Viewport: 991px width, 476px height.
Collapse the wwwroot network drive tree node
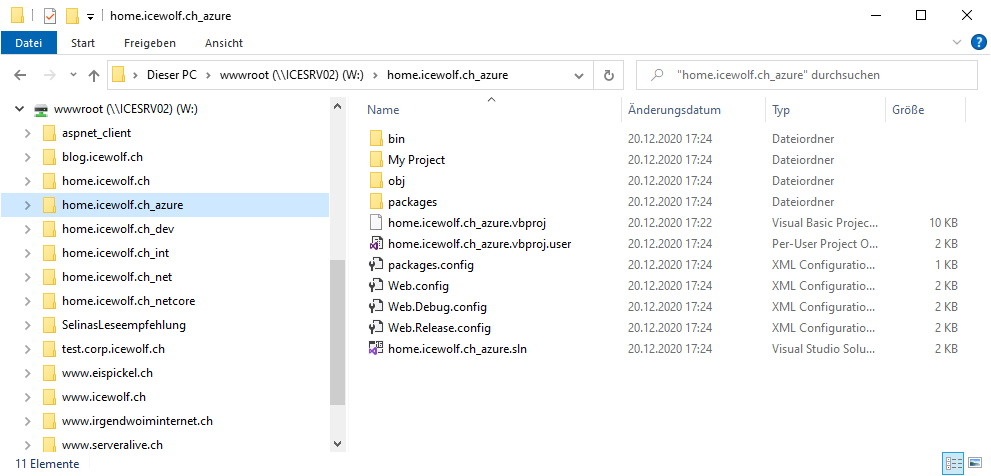(x=19, y=109)
